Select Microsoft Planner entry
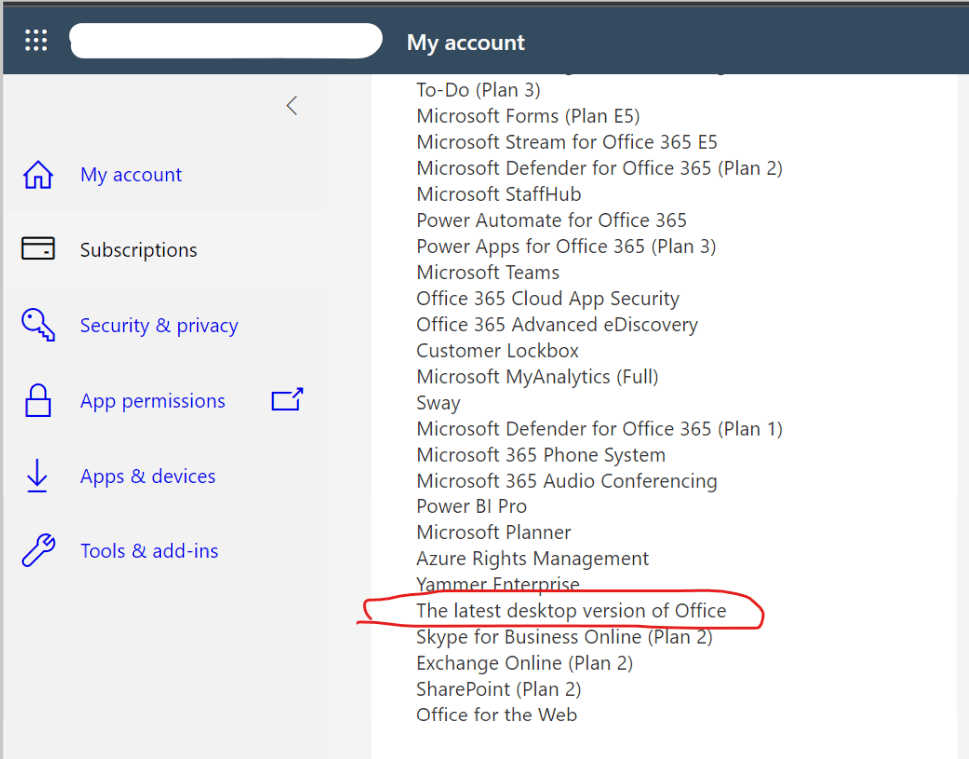Image resolution: width=969 pixels, height=759 pixels. (x=493, y=532)
